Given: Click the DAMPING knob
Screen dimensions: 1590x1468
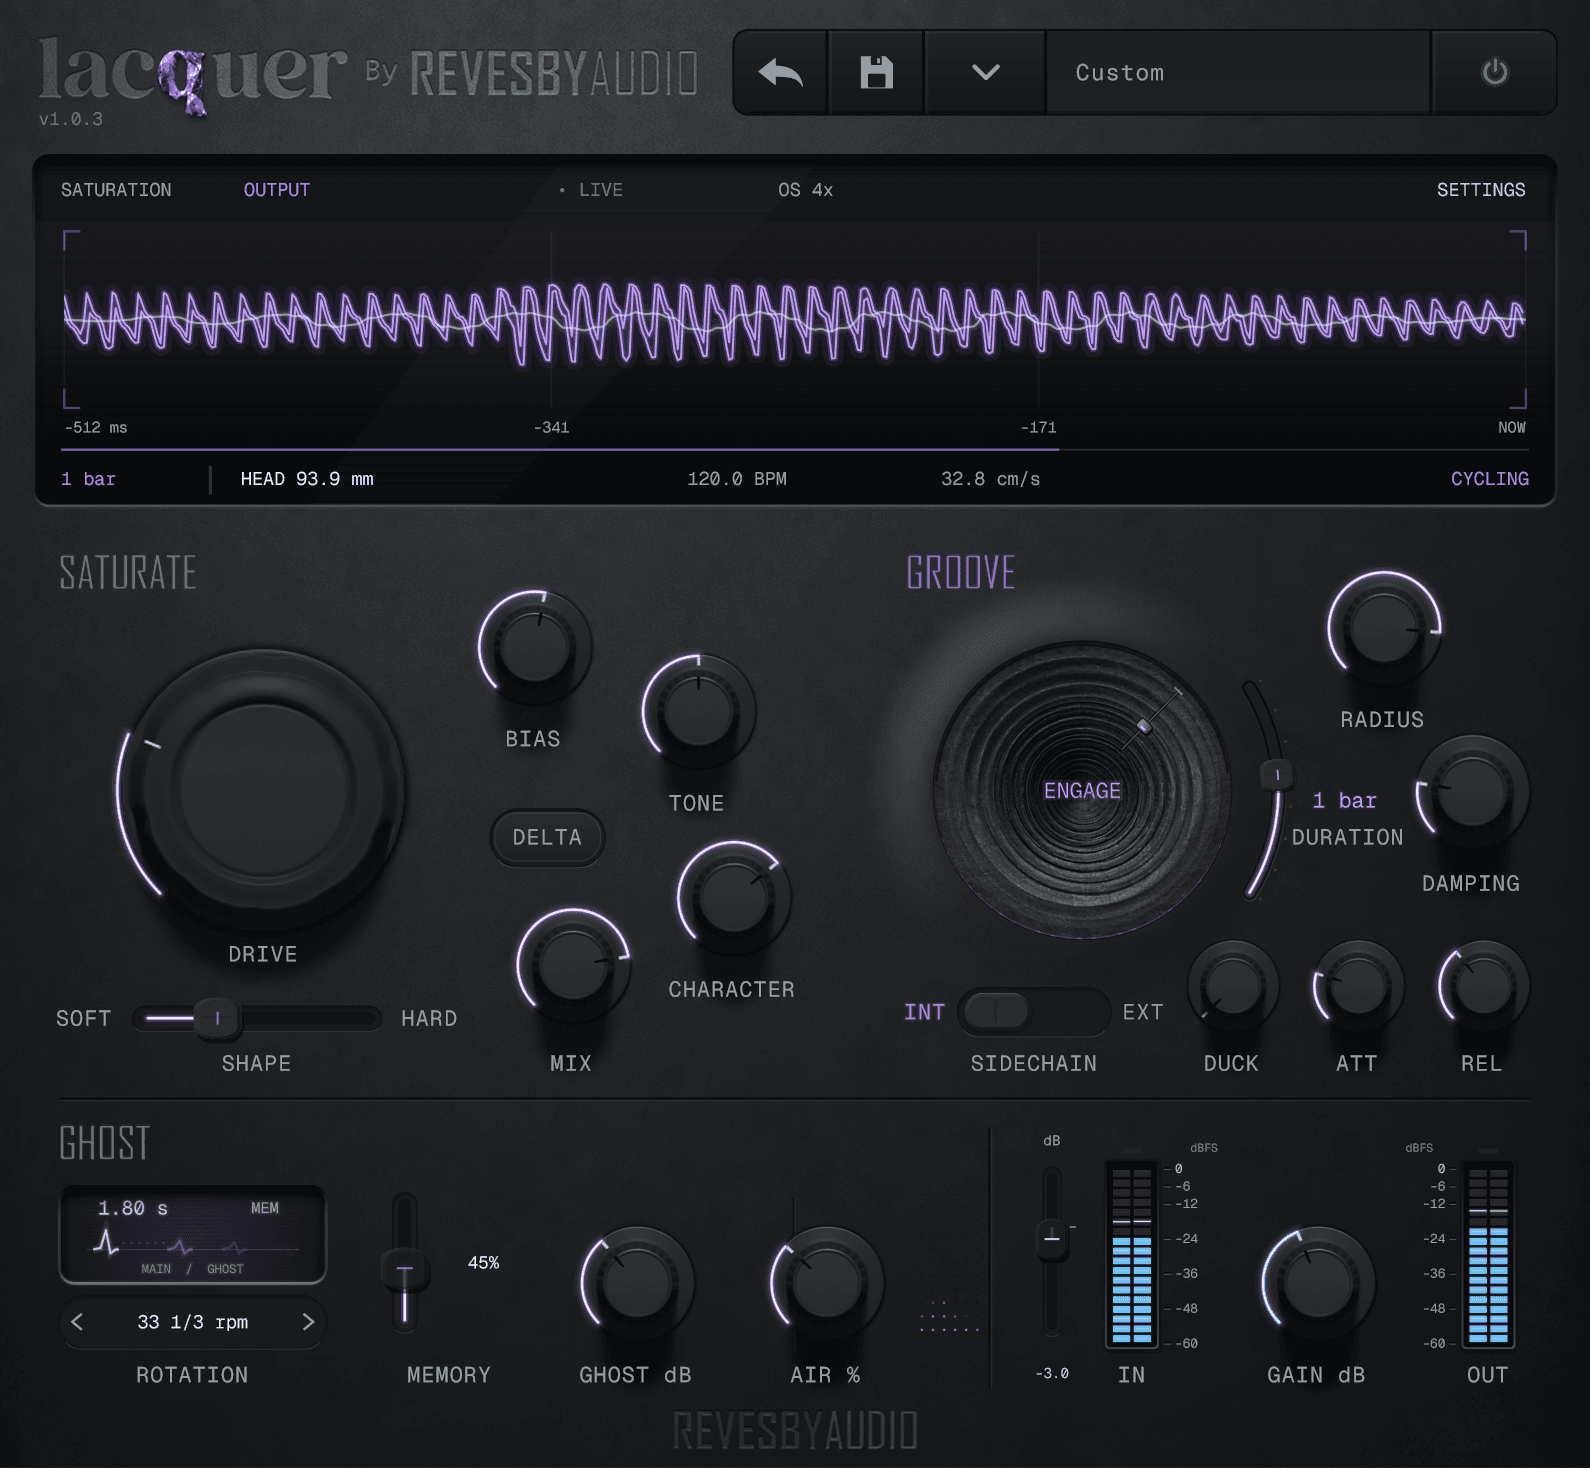Looking at the screenshot, I should pyautogui.click(x=1472, y=792).
